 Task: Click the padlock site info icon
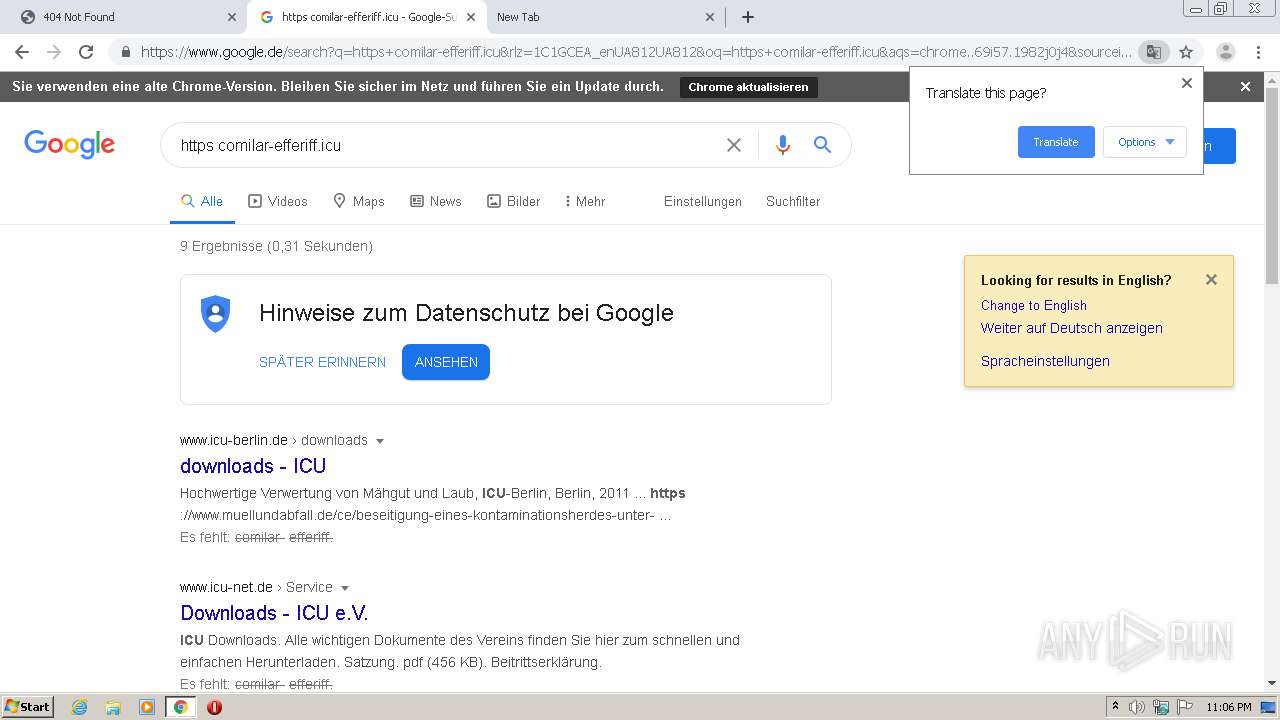[125, 52]
